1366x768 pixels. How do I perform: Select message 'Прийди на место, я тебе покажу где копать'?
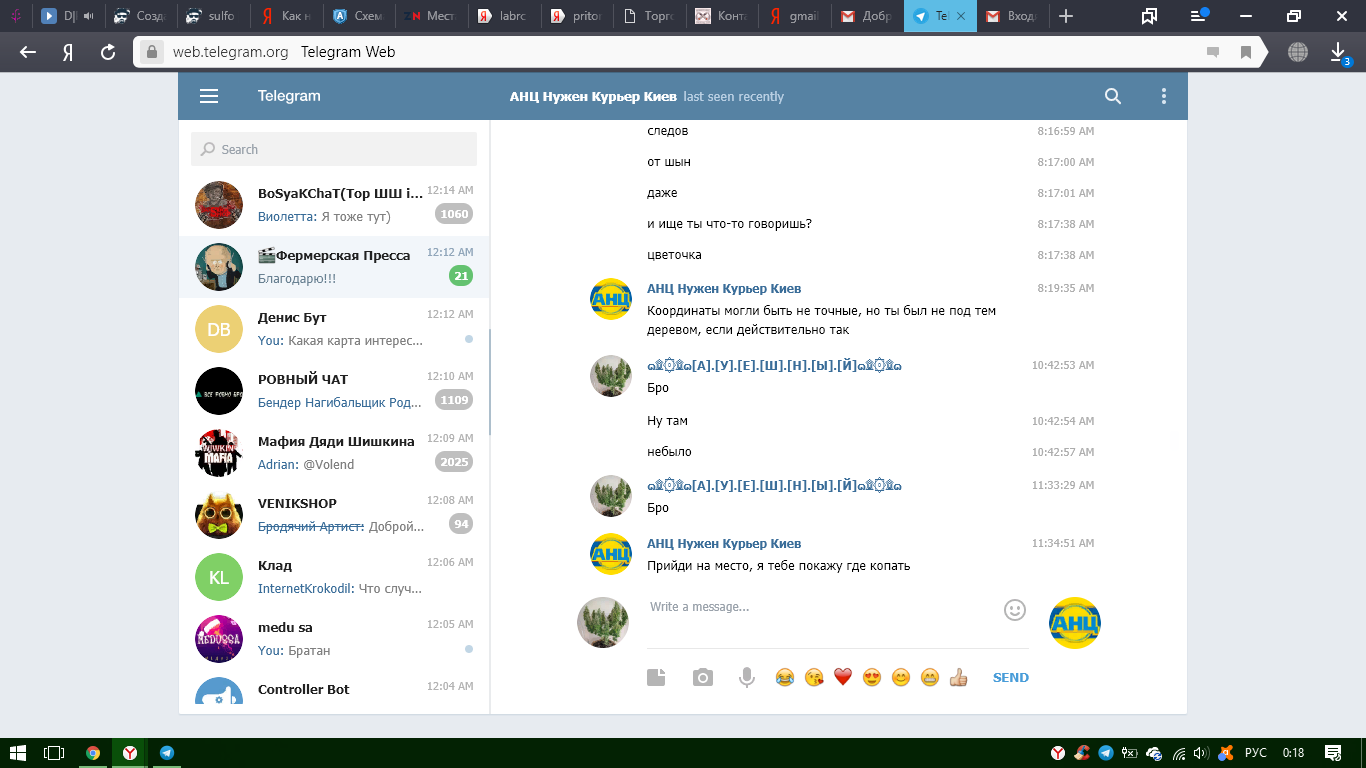[x=779, y=566]
